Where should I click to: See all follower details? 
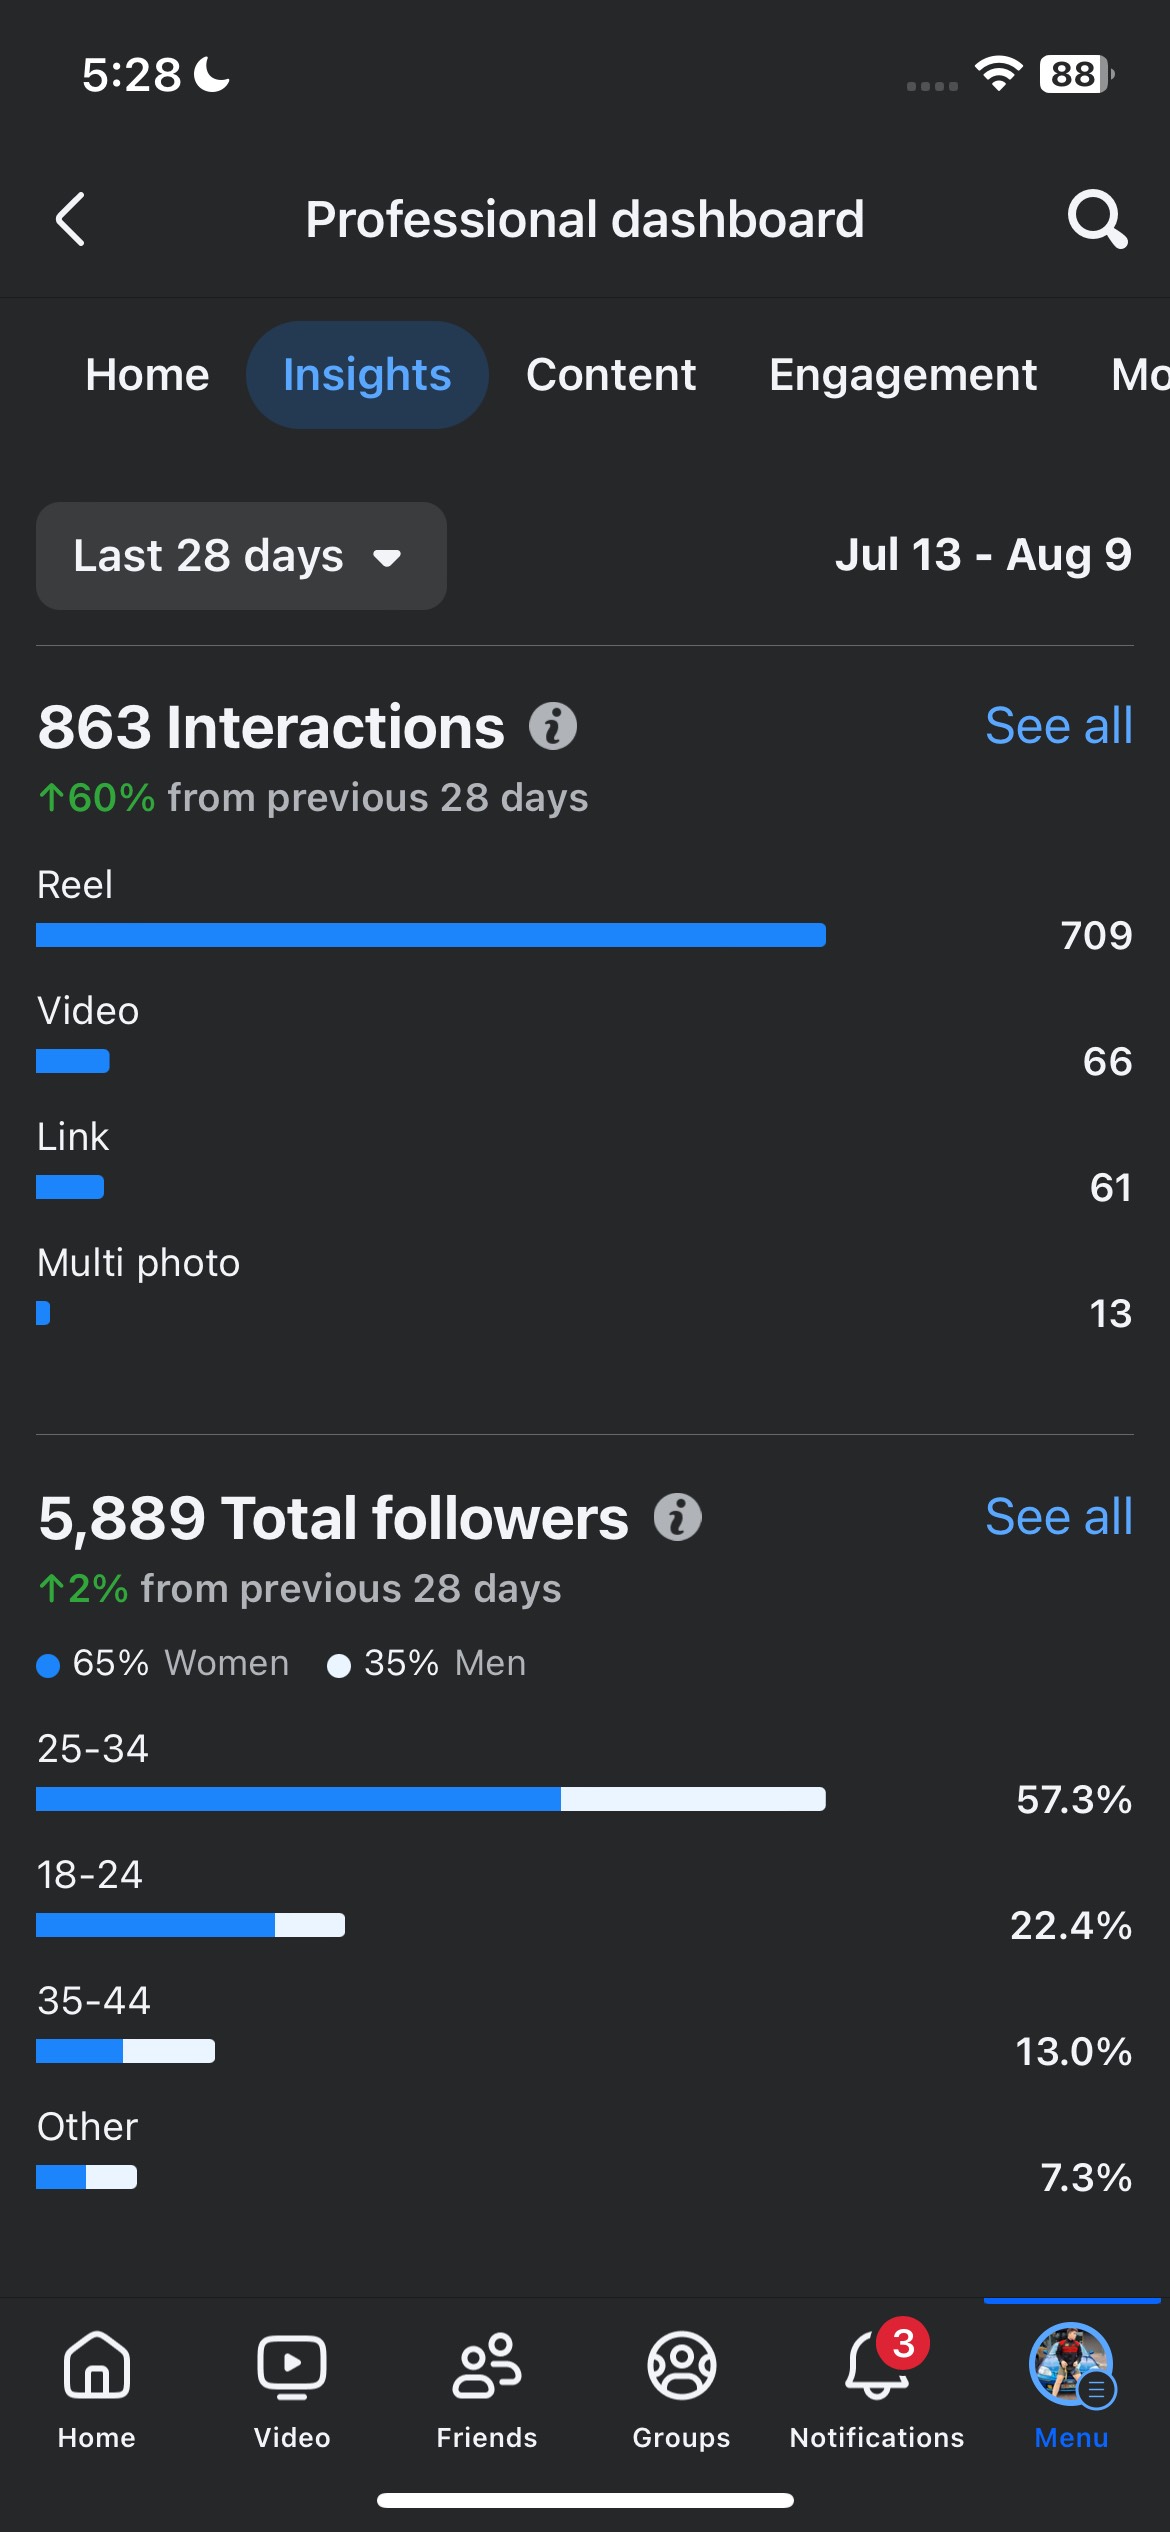1059,1517
